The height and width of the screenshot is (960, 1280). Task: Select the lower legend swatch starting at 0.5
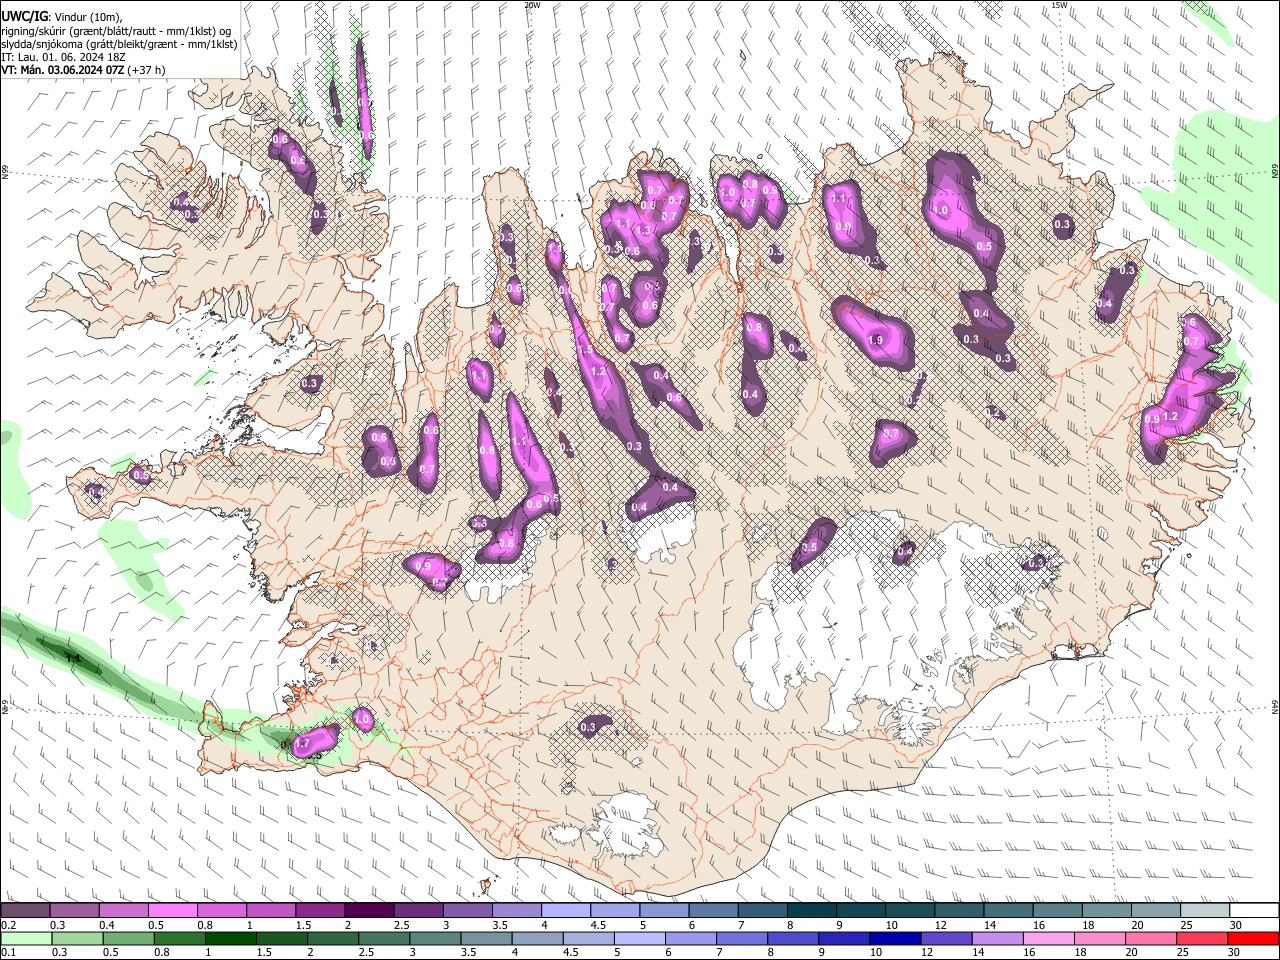click(x=128, y=938)
